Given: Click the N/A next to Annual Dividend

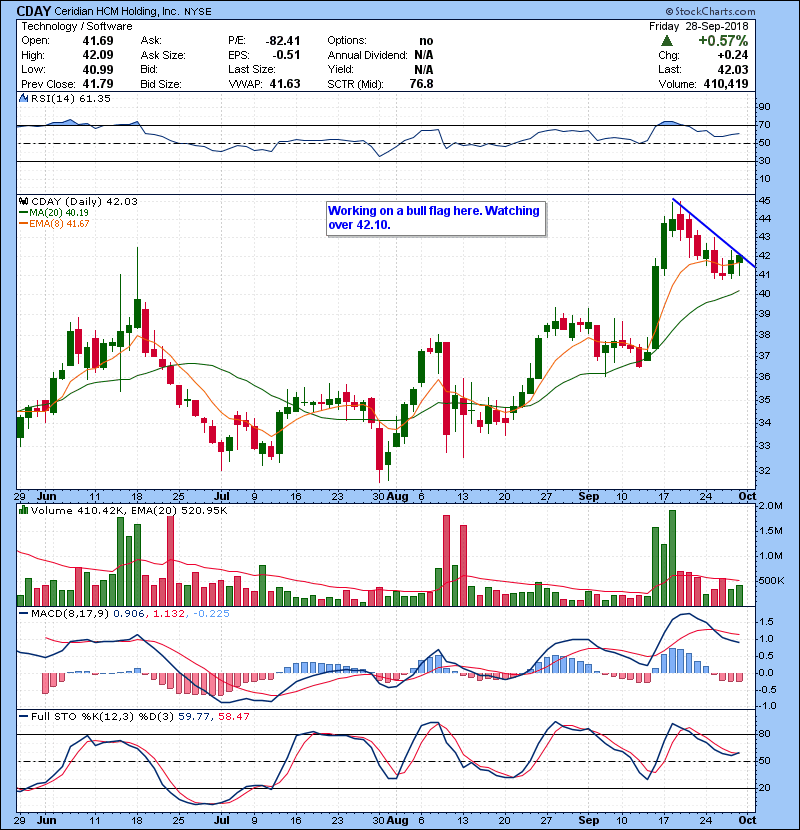Looking at the screenshot, I should 424,55.
